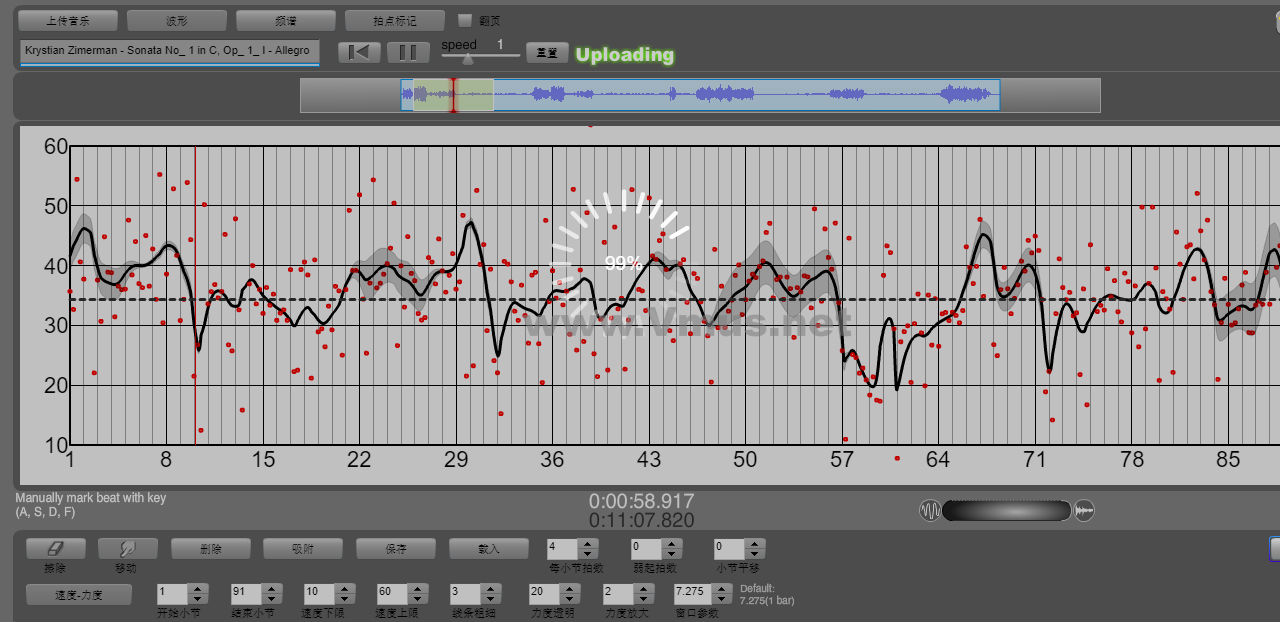Decrease the 结束小节 end bar value
Viewport: 1280px width, 622px height.
[272, 598]
